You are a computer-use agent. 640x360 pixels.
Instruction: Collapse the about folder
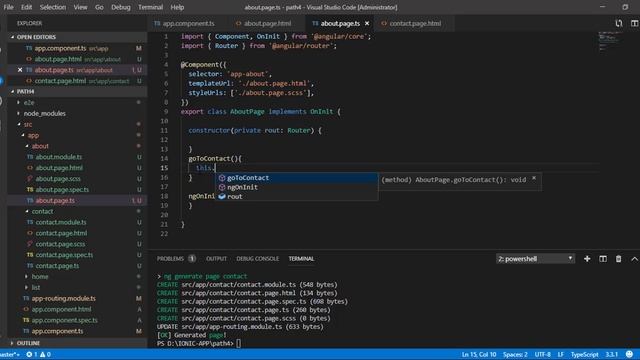(40, 146)
